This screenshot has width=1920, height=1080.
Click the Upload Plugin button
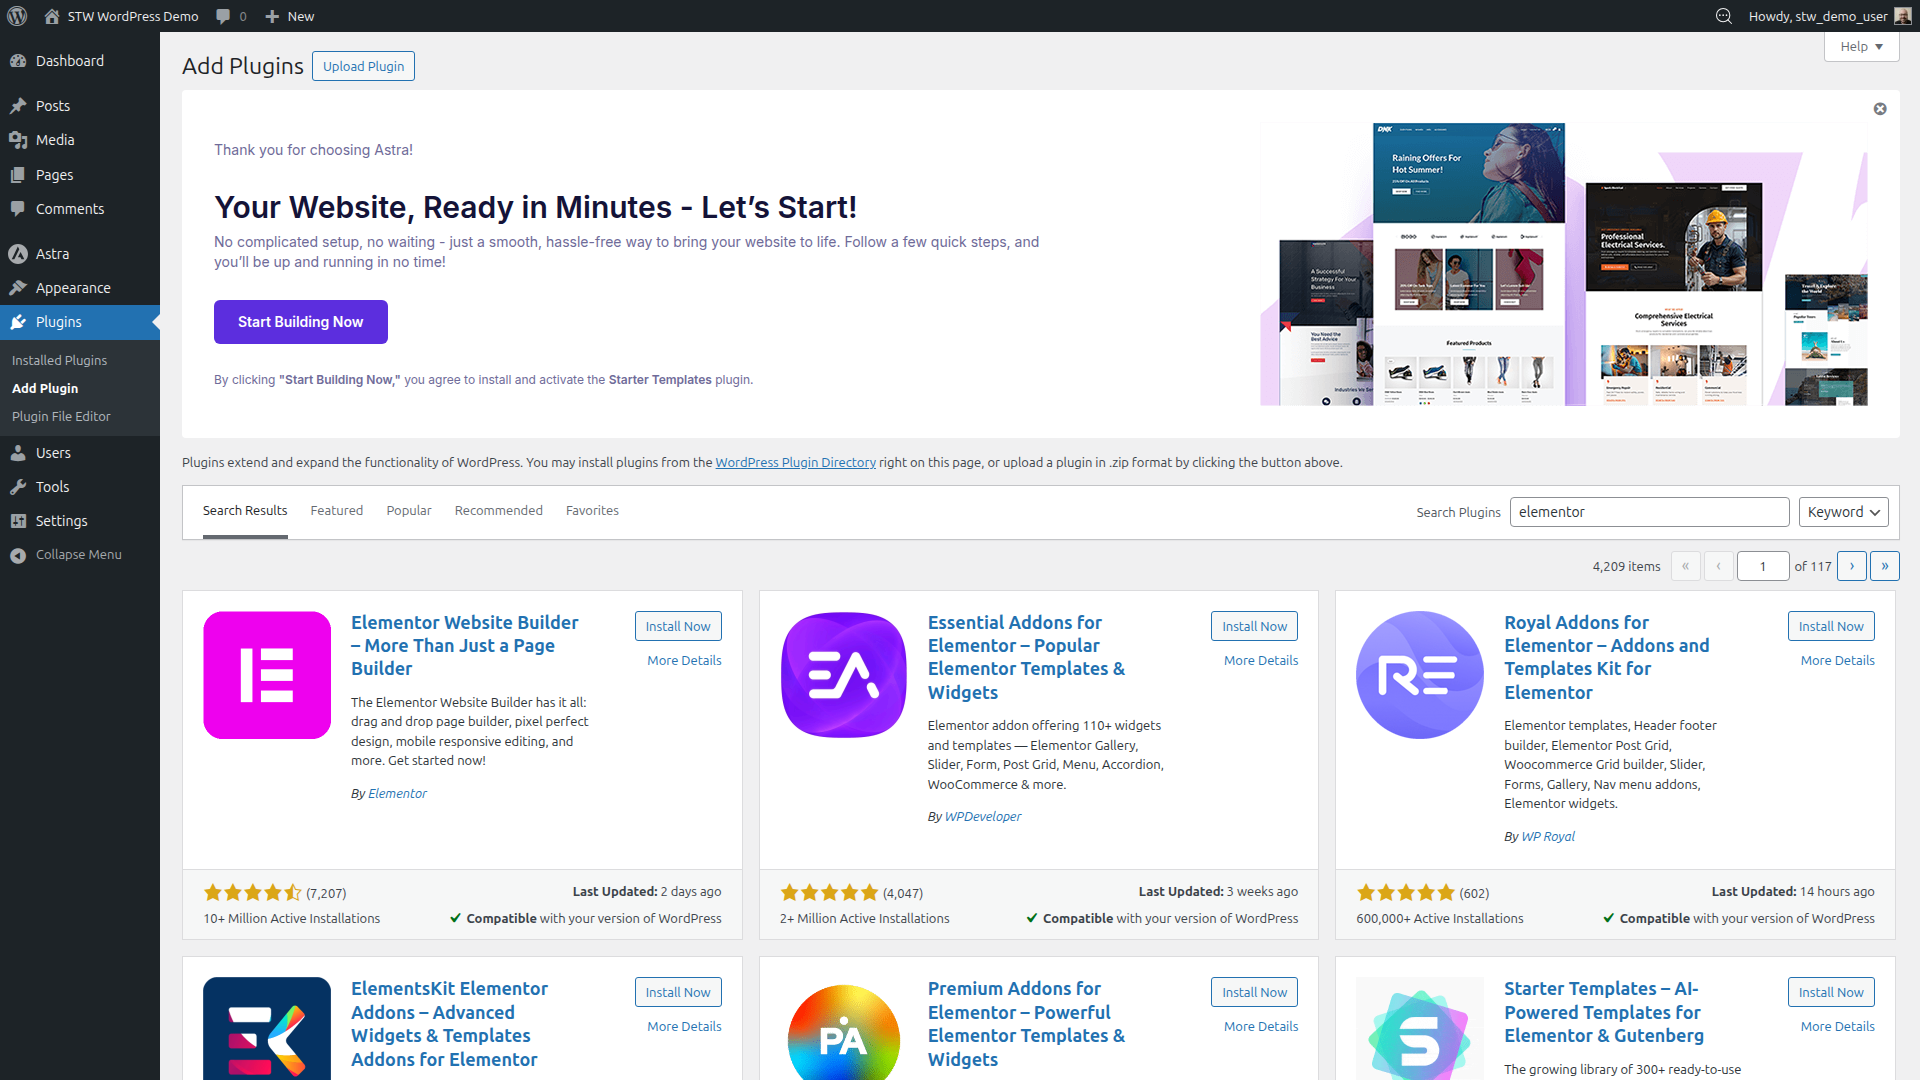click(x=364, y=66)
